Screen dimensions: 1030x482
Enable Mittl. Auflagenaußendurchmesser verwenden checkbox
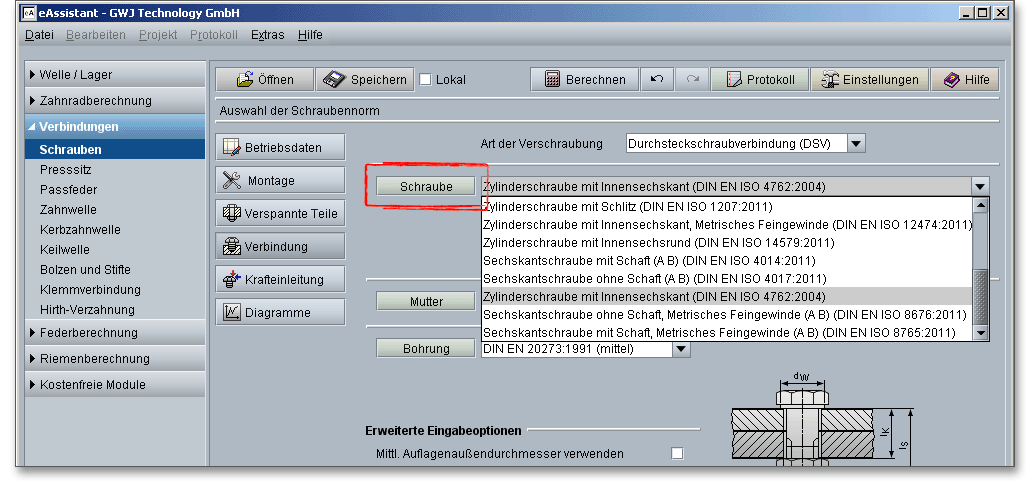677,453
